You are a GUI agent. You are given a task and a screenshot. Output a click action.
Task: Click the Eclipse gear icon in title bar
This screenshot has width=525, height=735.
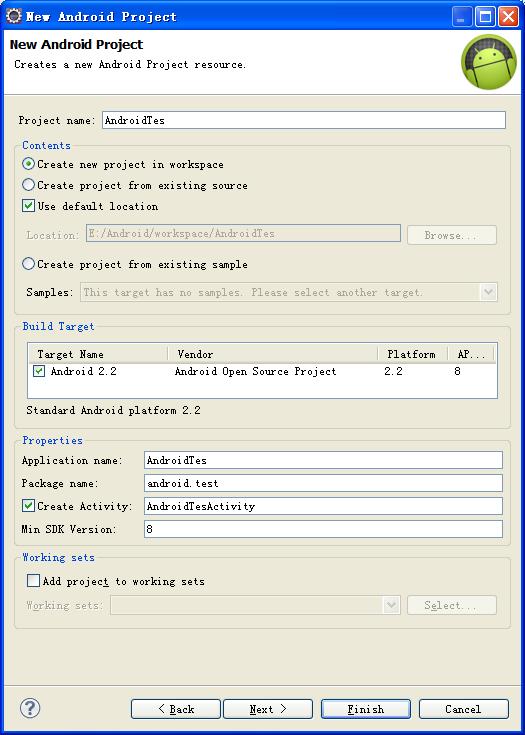(14, 16)
